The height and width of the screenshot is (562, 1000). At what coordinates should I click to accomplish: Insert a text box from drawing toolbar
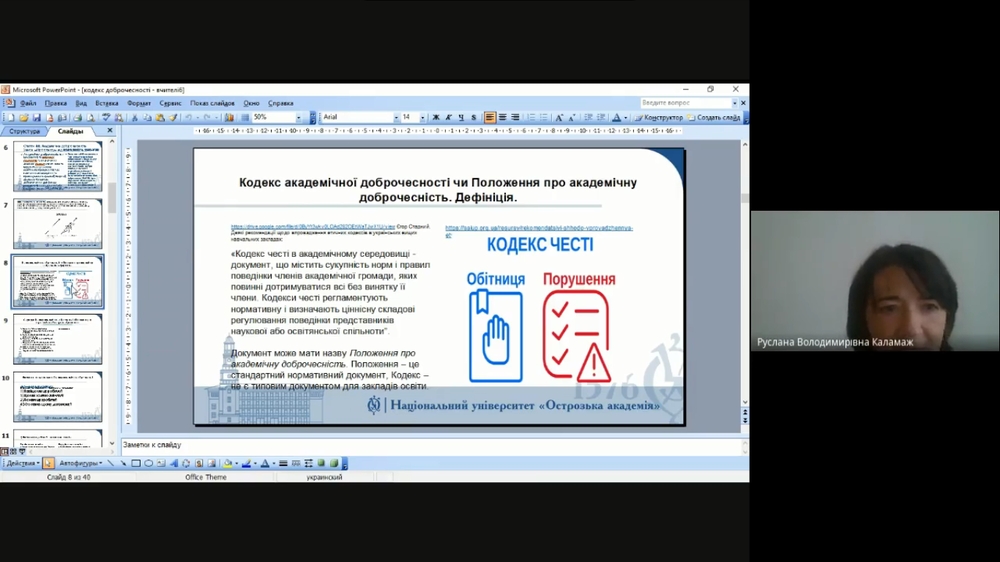click(x=161, y=463)
